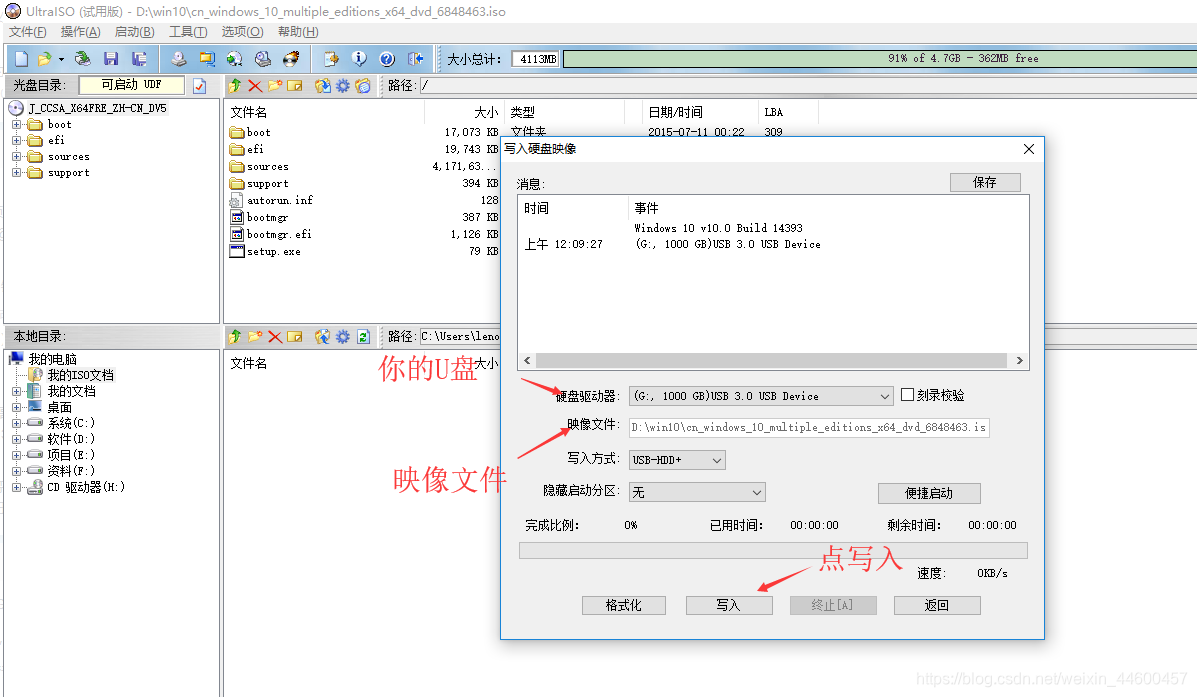Open the 操作(A) menu
The height and width of the screenshot is (697, 1197).
click(x=80, y=31)
